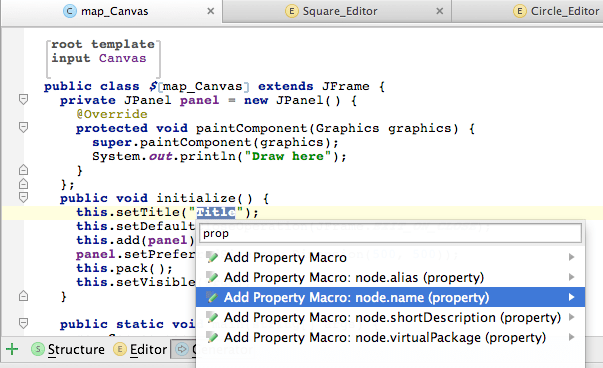Viewport: 603px width, 368px height.
Task: Choose Add Property Macro: node.name (property)
Action: [x=390, y=297]
